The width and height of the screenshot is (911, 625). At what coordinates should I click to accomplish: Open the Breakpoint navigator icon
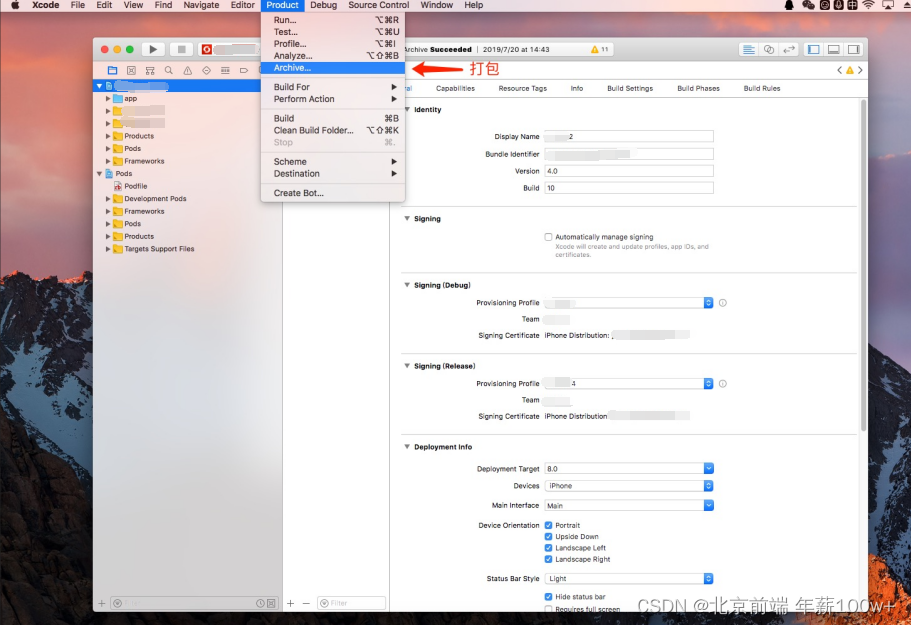click(243, 70)
